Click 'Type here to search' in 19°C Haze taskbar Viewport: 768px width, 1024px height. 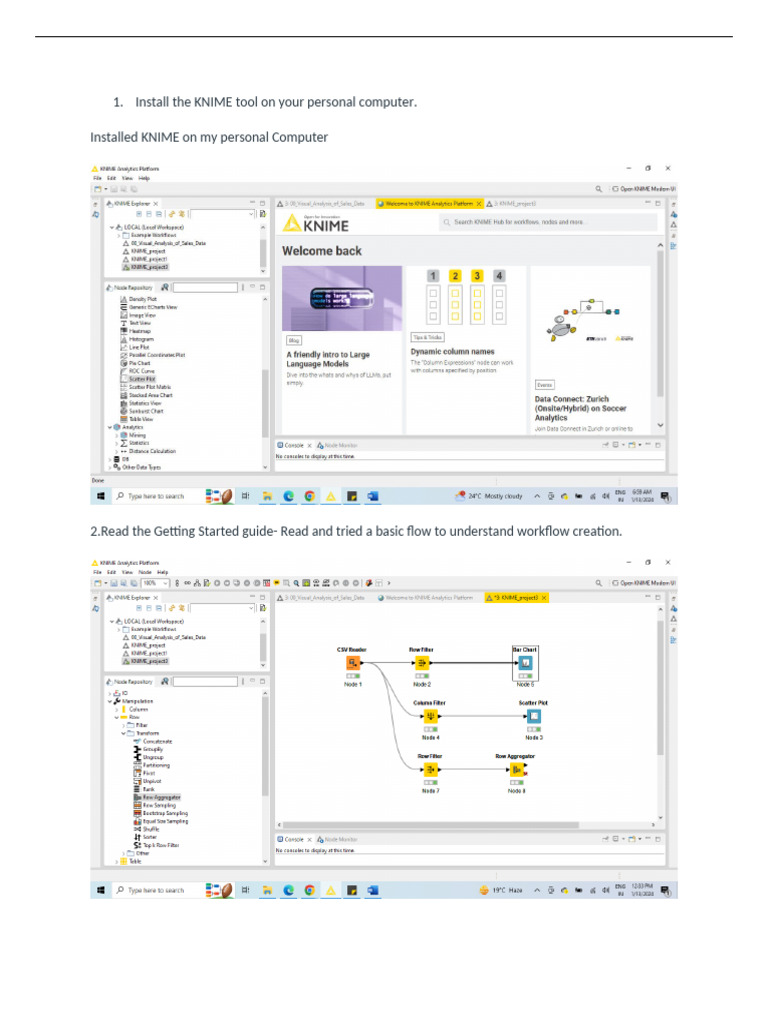coord(156,890)
